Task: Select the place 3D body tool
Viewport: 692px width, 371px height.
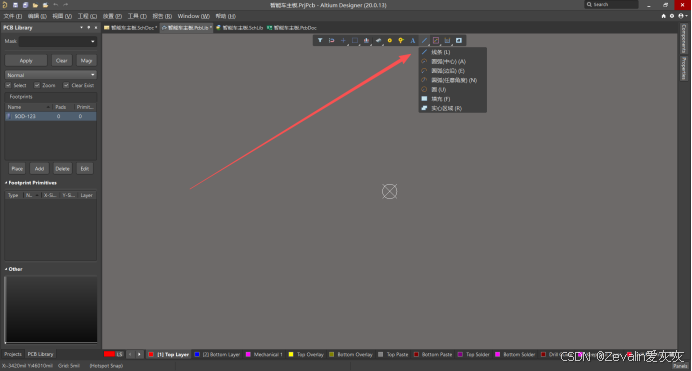Action: (x=378, y=41)
